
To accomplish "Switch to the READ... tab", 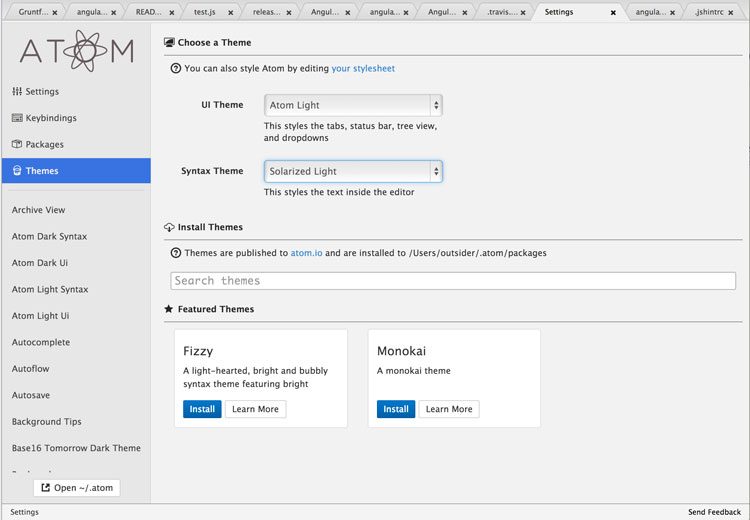I will (x=149, y=12).
